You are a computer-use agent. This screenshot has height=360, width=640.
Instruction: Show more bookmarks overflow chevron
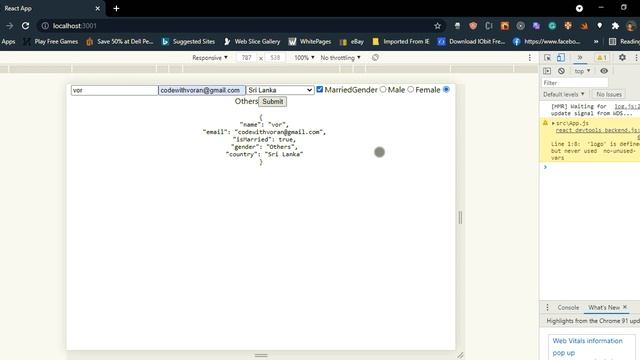(x=596, y=41)
